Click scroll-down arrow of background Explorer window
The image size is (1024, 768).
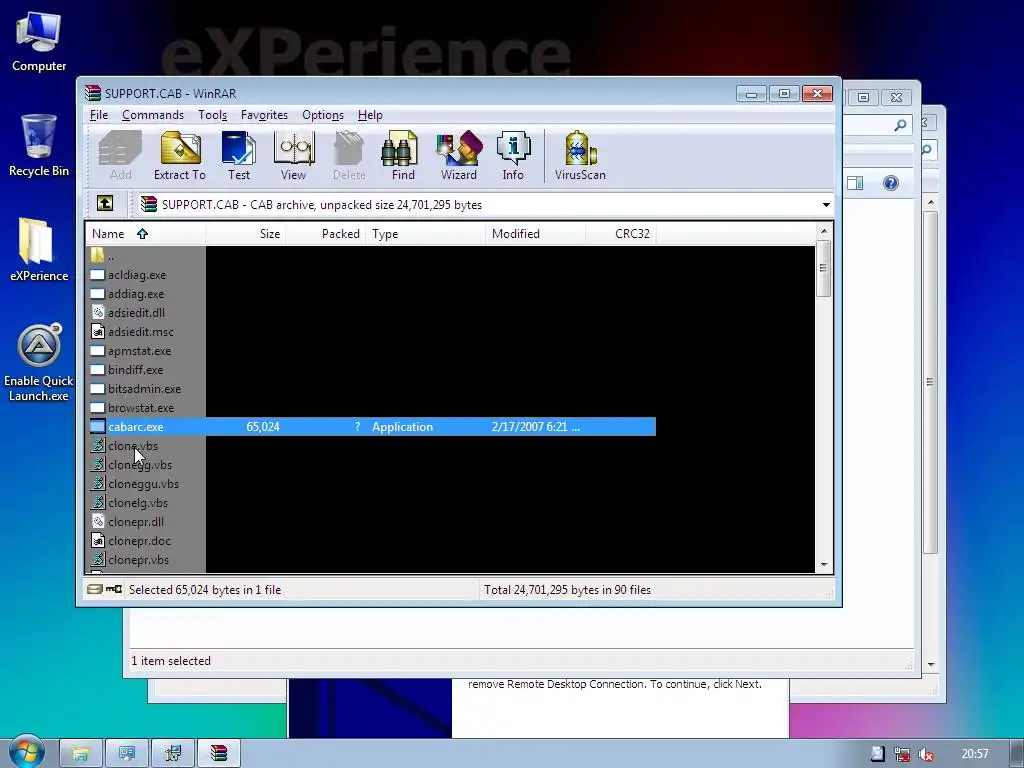[931, 665]
